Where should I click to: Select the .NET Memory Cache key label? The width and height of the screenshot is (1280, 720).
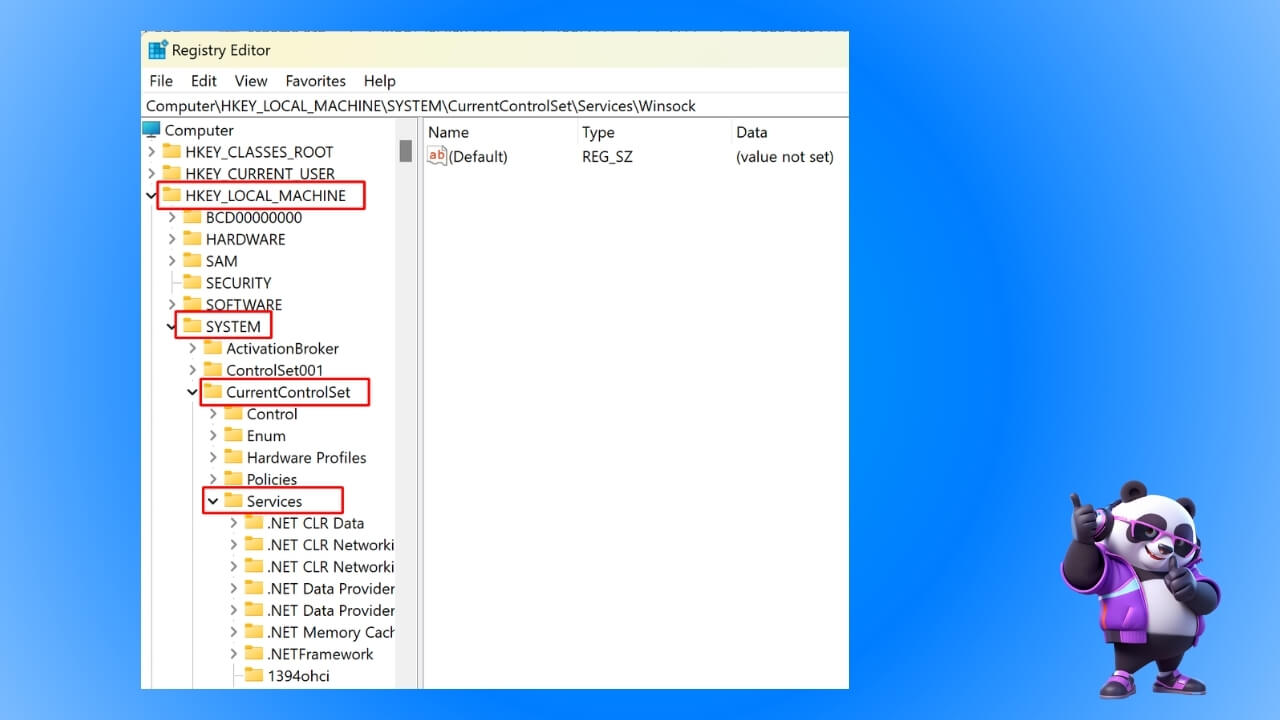331,632
